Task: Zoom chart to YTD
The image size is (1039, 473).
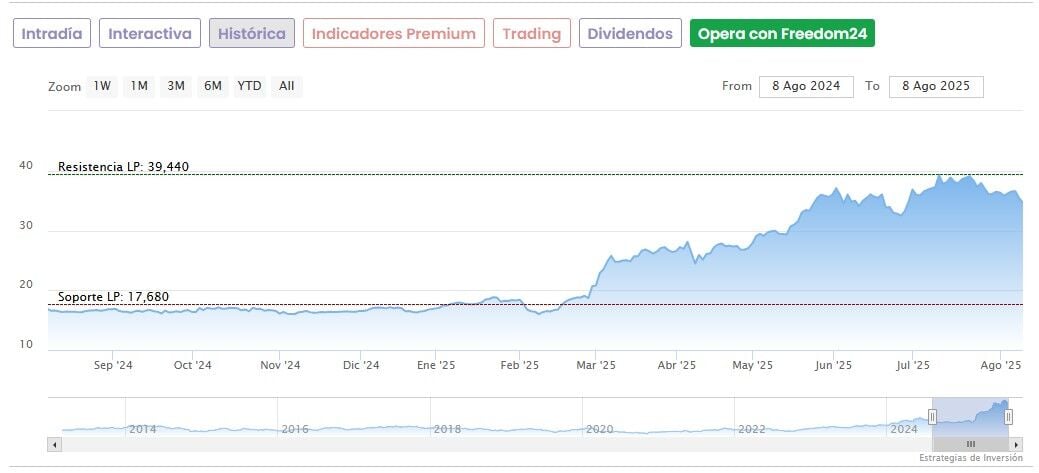Action: (x=249, y=86)
